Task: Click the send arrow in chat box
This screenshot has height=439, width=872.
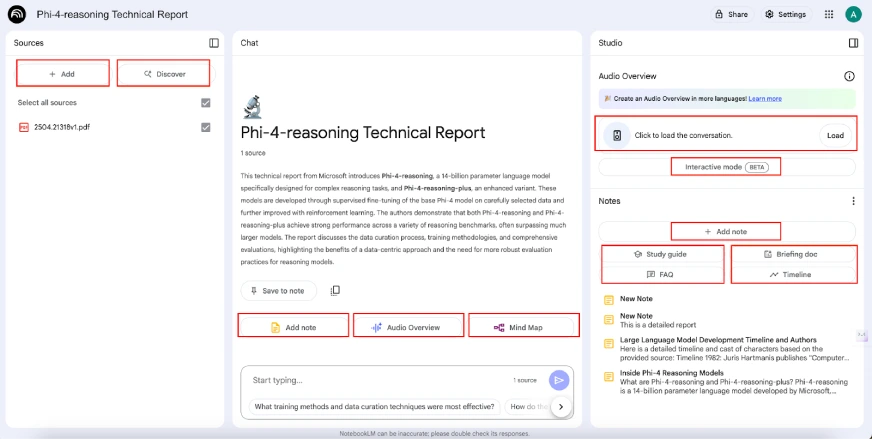Action: [559, 380]
